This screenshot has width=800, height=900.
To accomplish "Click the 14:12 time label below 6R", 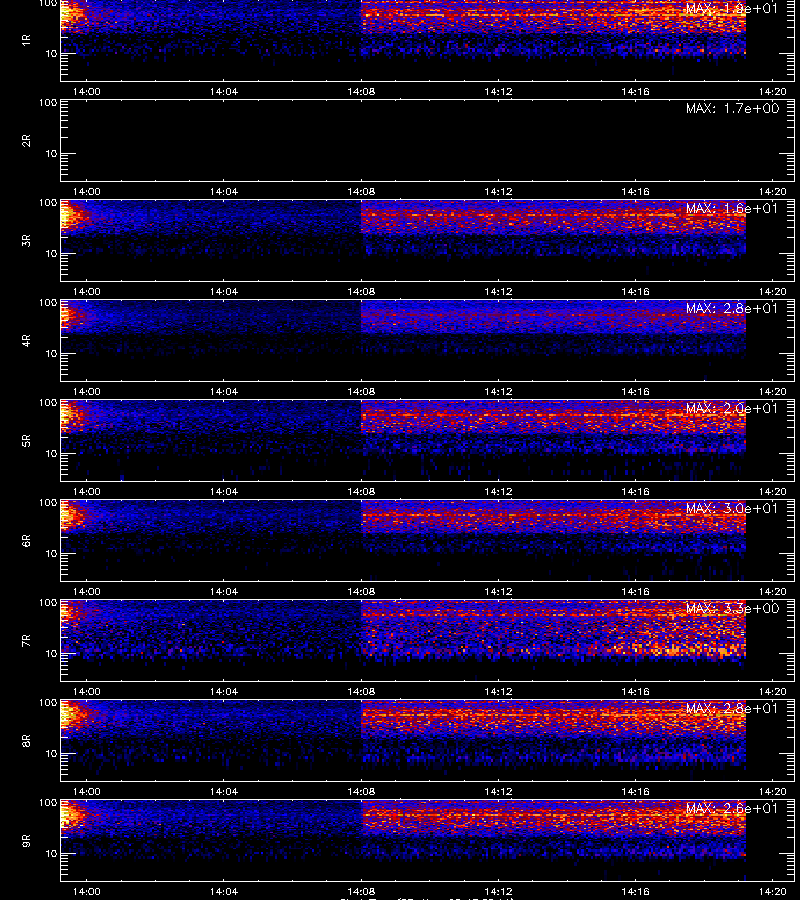I will pos(498,592).
